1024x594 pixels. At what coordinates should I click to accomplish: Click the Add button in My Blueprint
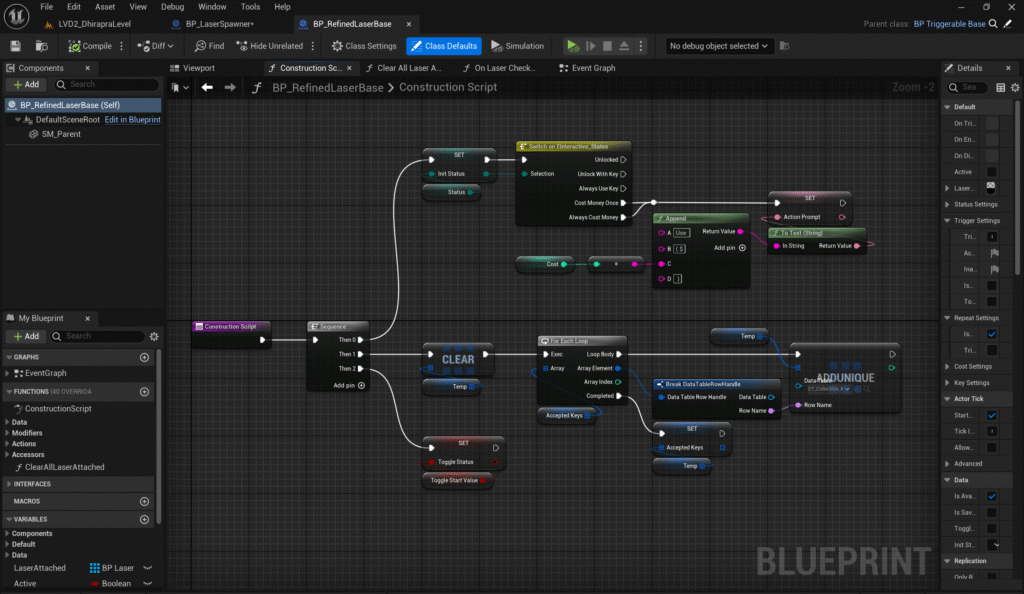coord(26,336)
